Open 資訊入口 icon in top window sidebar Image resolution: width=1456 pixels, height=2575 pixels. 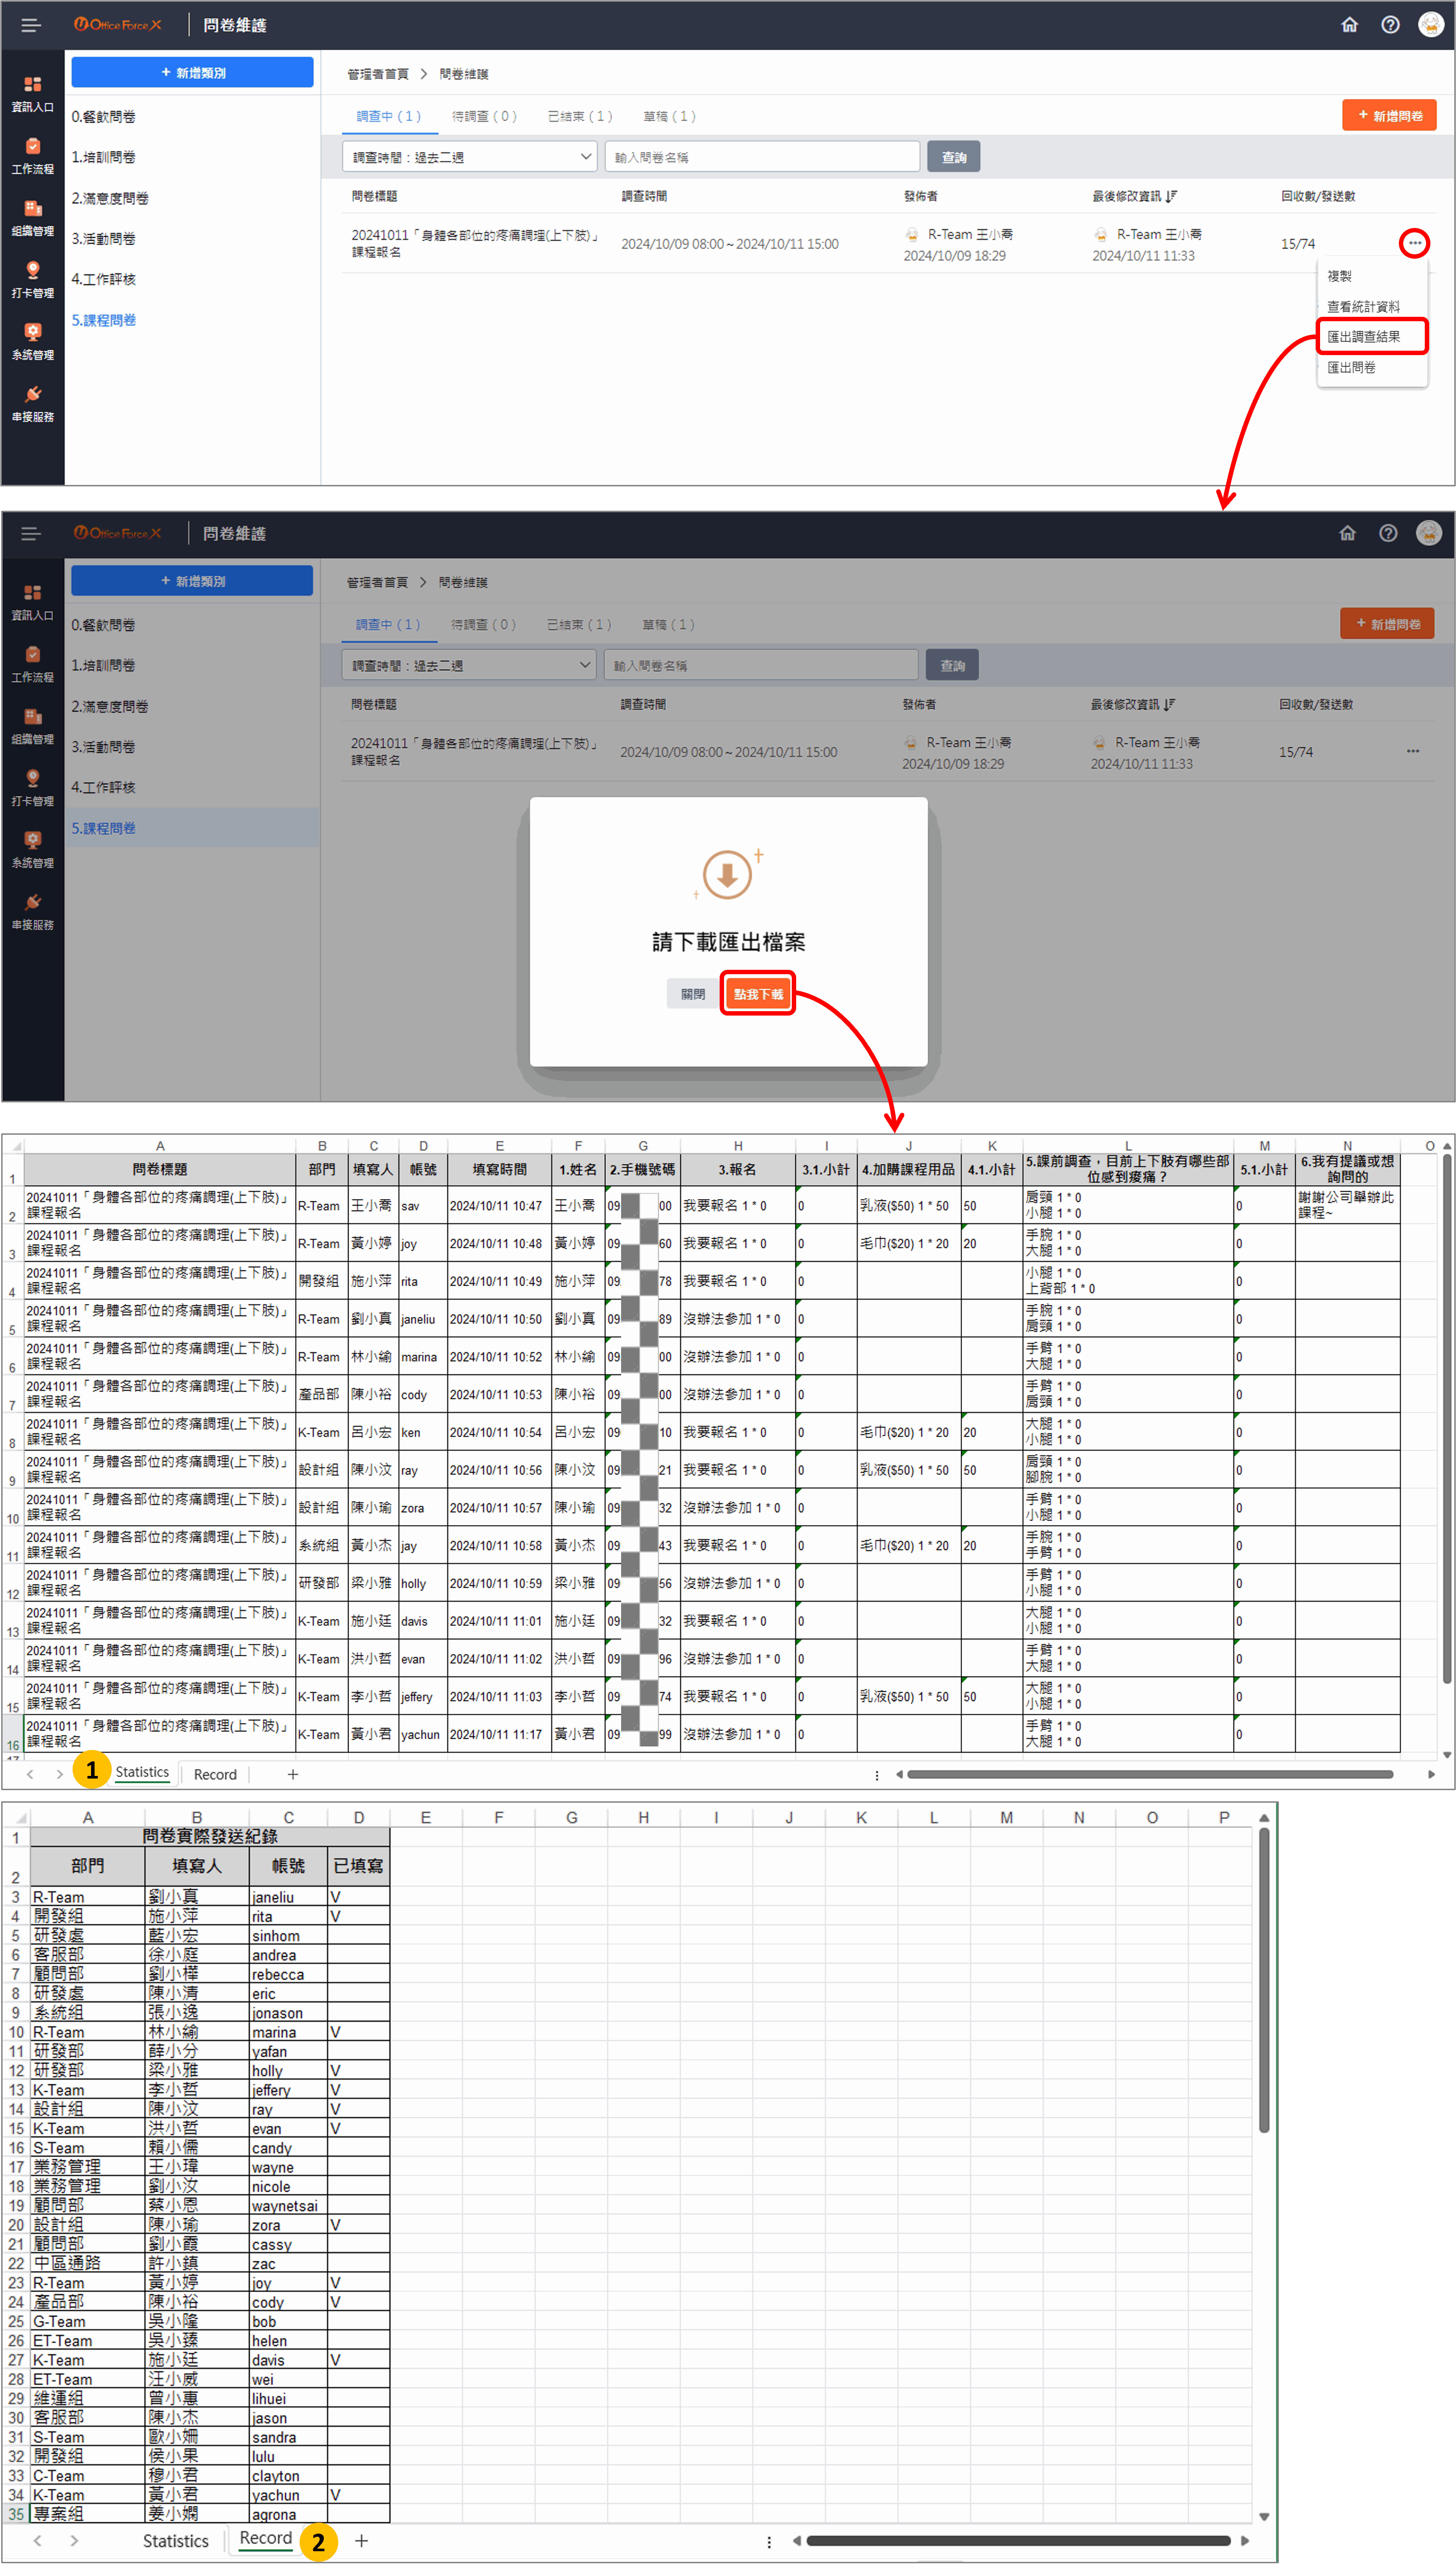(x=32, y=85)
